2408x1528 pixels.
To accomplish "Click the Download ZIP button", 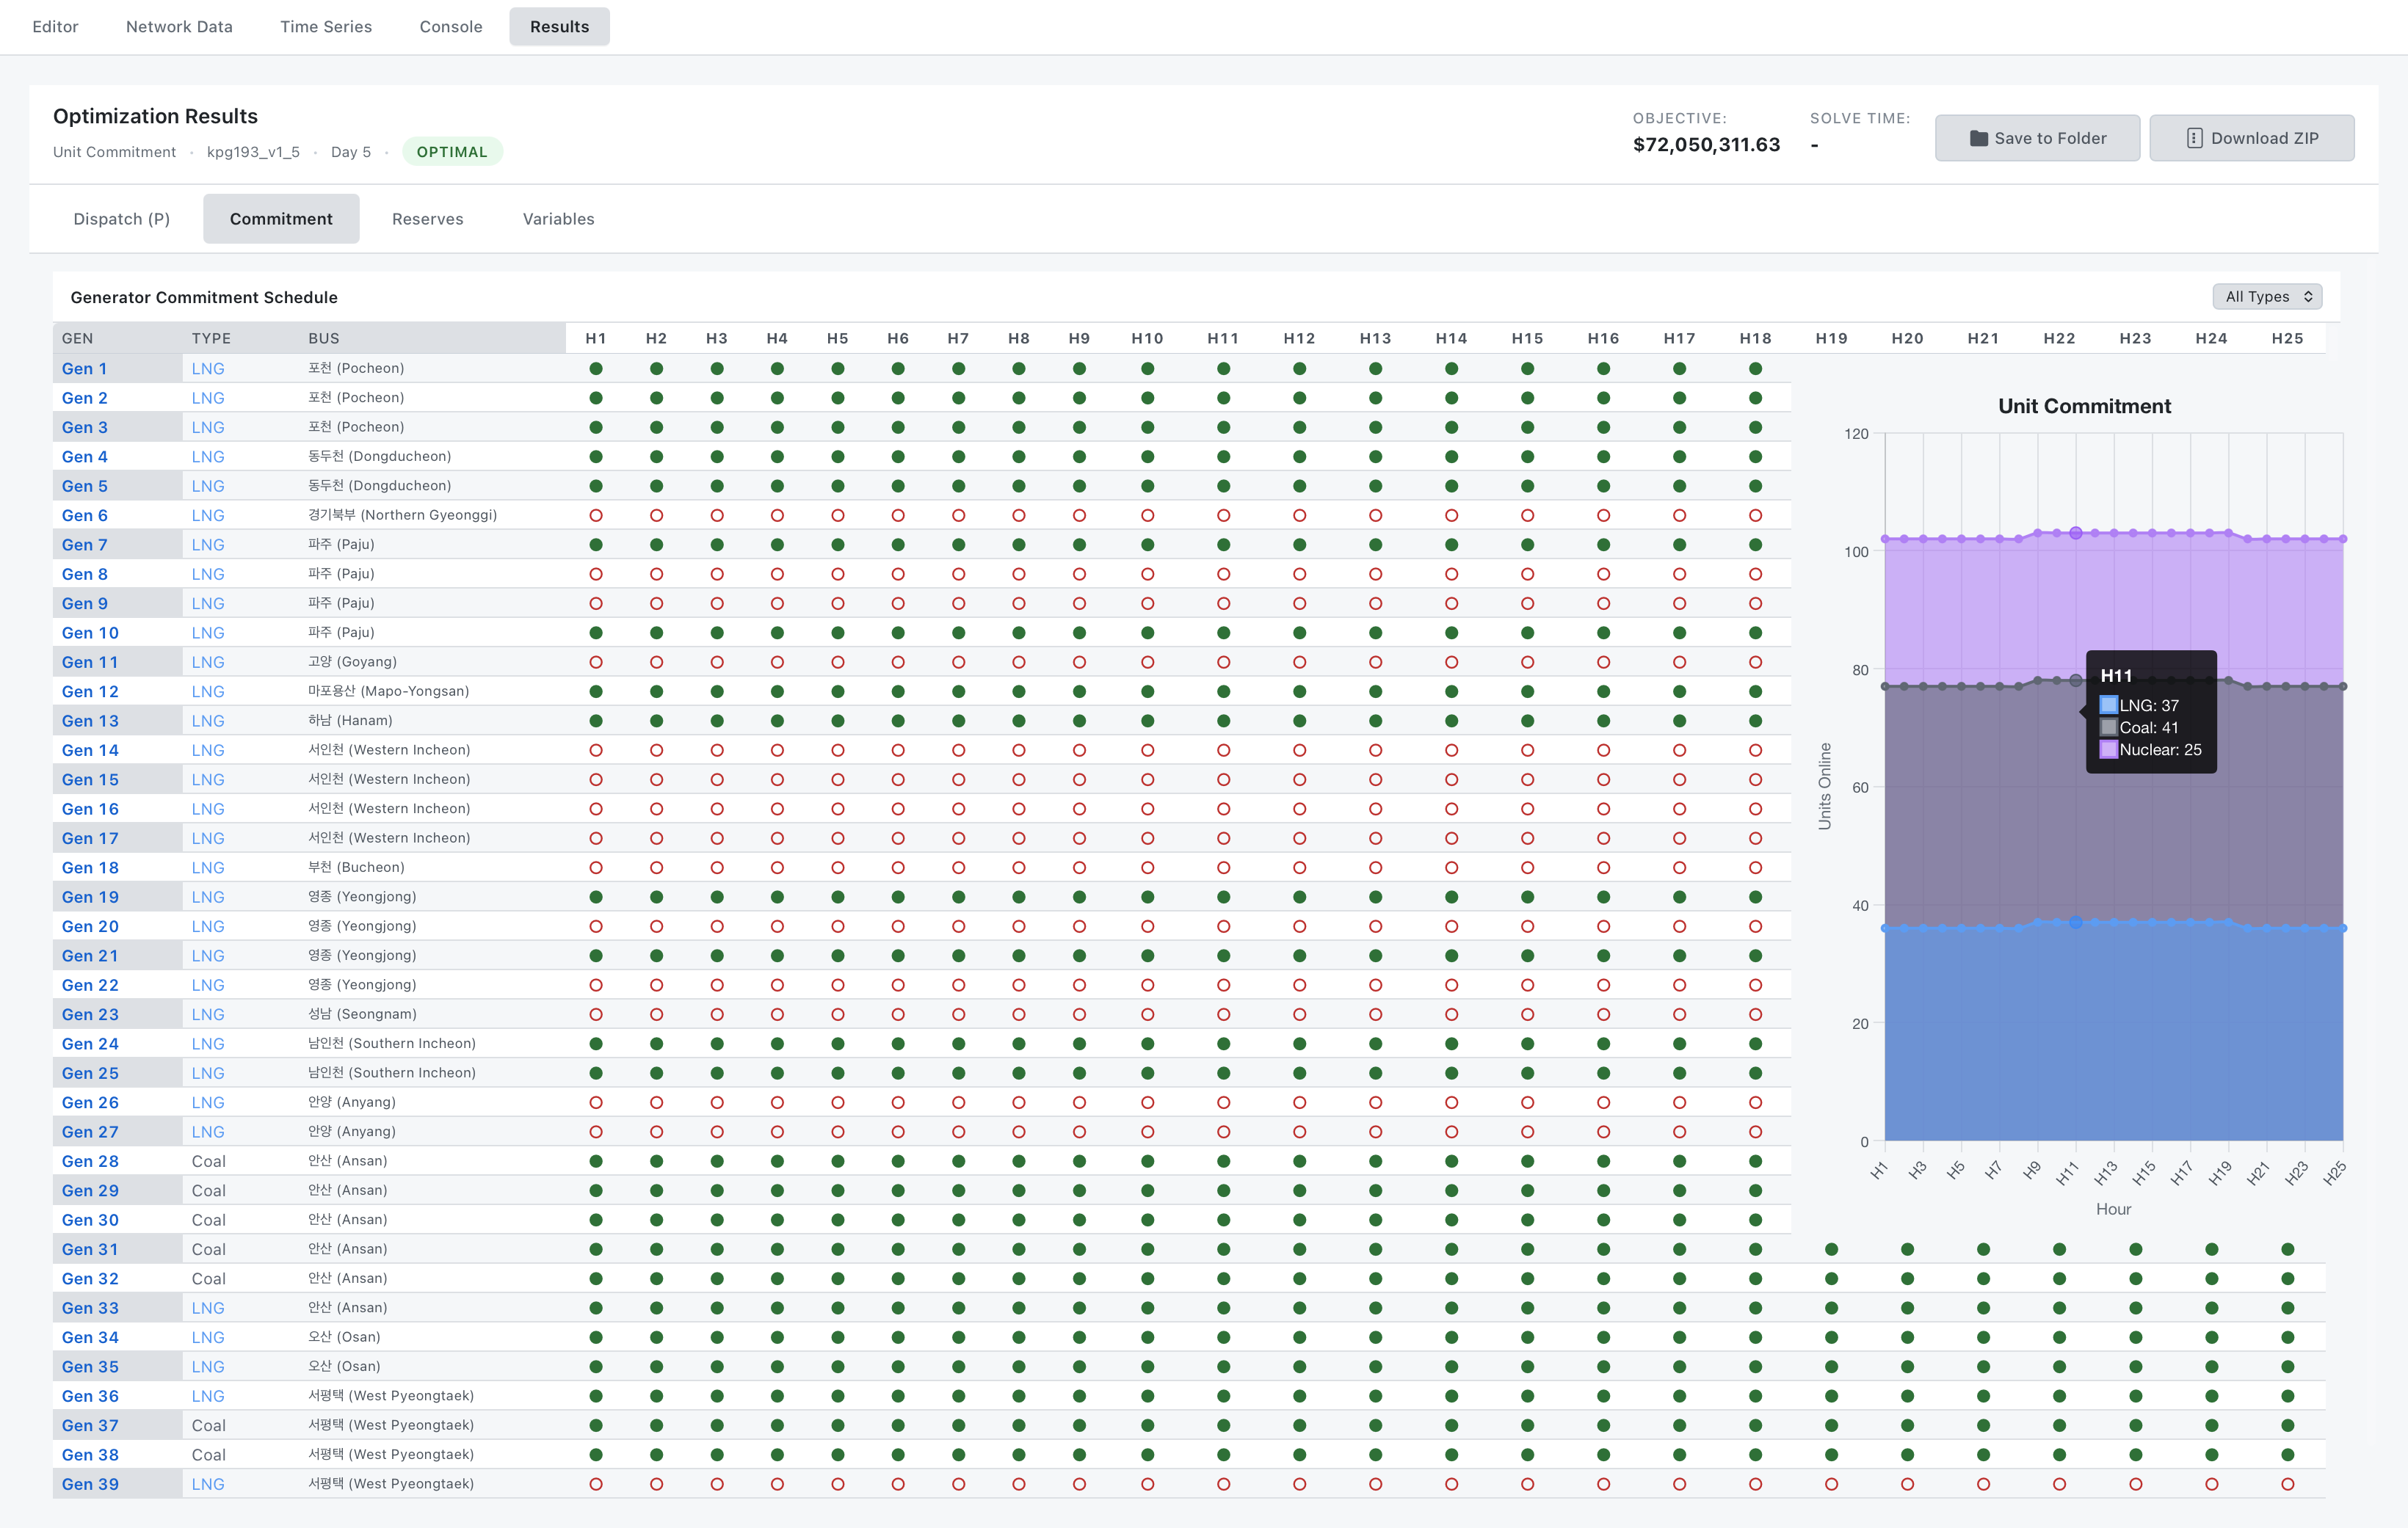I will point(2252,138).
